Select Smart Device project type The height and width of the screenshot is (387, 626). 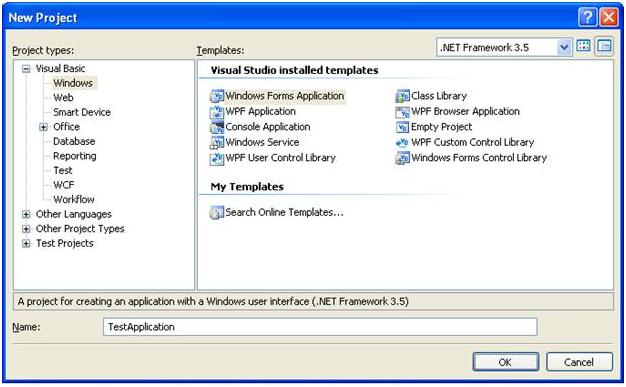[82, 112]
